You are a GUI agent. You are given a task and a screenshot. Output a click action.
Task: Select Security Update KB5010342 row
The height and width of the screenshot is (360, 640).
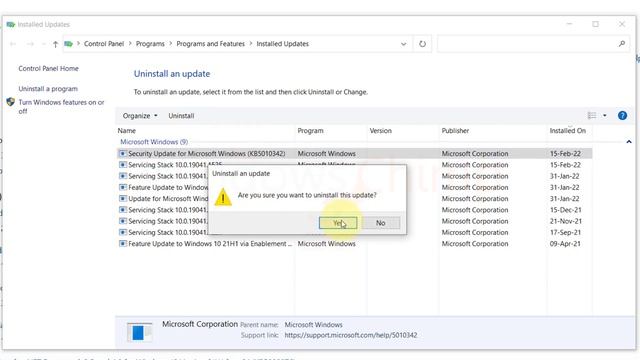[x=354, y=153]
